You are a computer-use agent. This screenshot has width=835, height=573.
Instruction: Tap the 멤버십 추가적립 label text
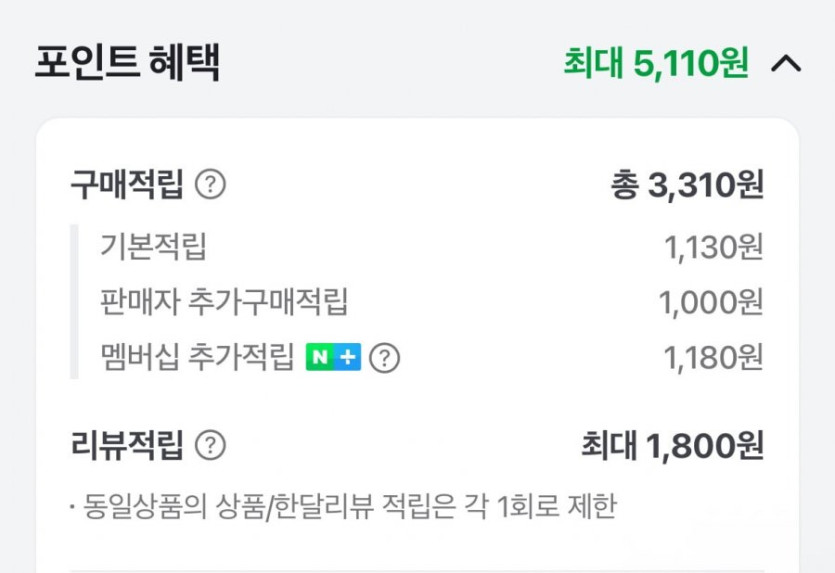[x=197, y=357]
